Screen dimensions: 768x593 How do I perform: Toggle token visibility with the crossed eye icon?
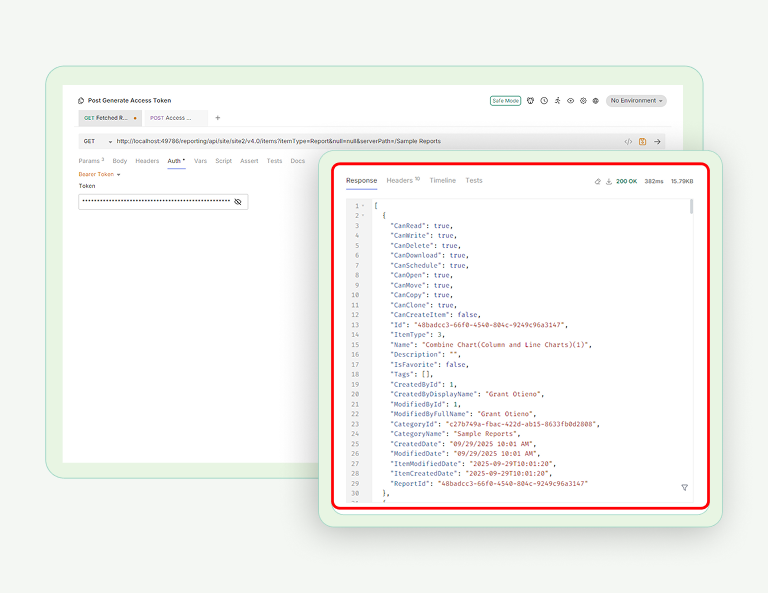(238, 202)
